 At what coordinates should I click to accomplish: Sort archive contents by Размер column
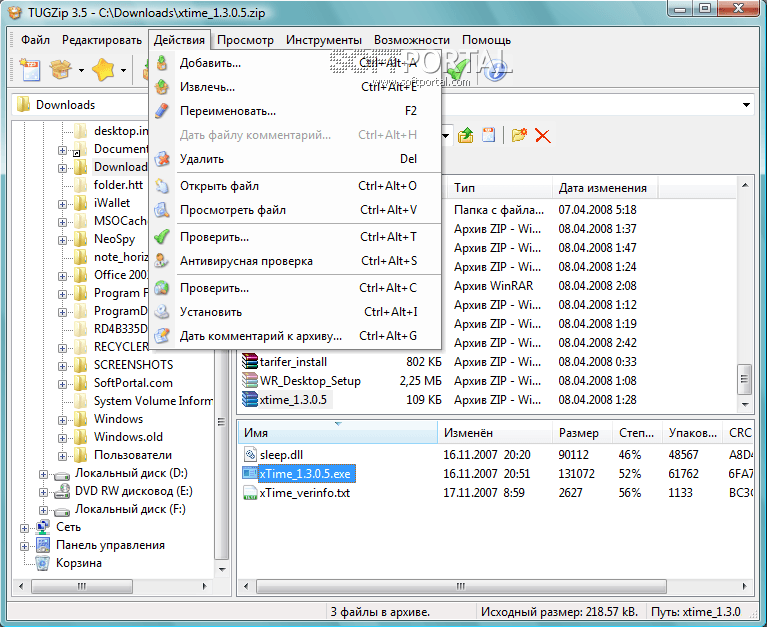point(583,432)
